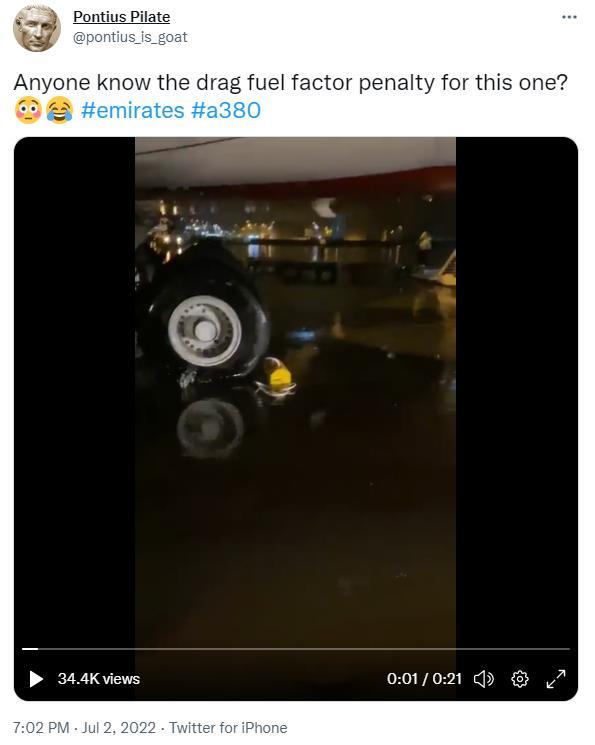The height and width of the screenshot is (745, 595).
Task: Follow the #emirates hashtag link
Action: (x=133, y=110)
